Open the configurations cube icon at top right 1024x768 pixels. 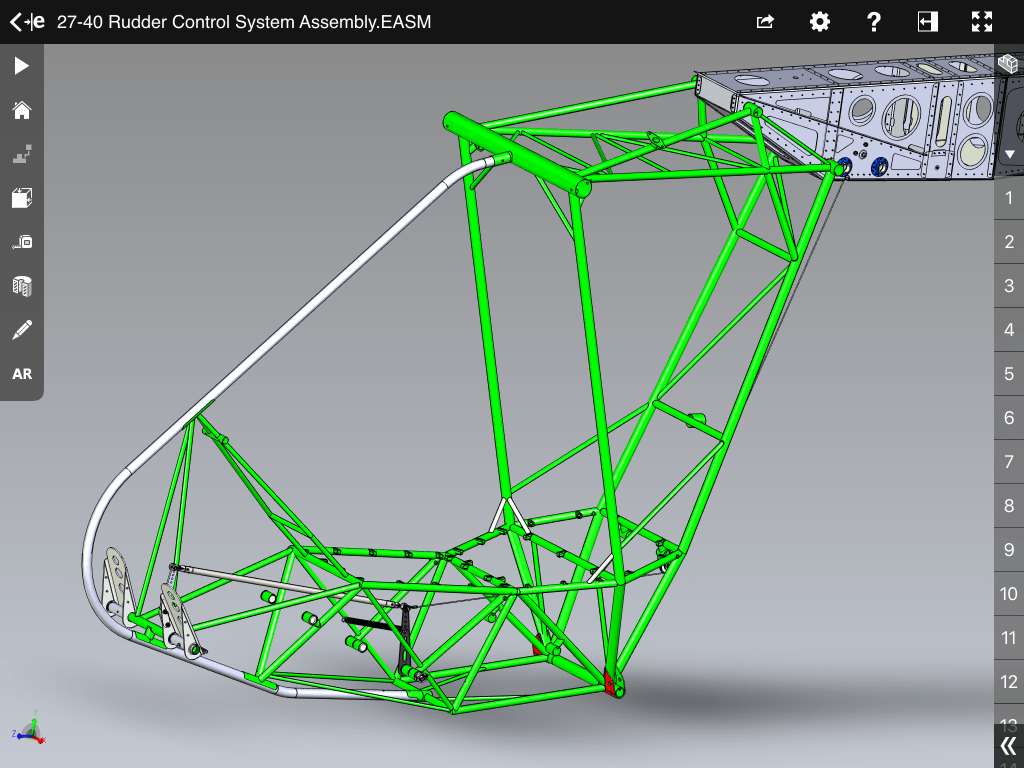tap(1008, 64)
